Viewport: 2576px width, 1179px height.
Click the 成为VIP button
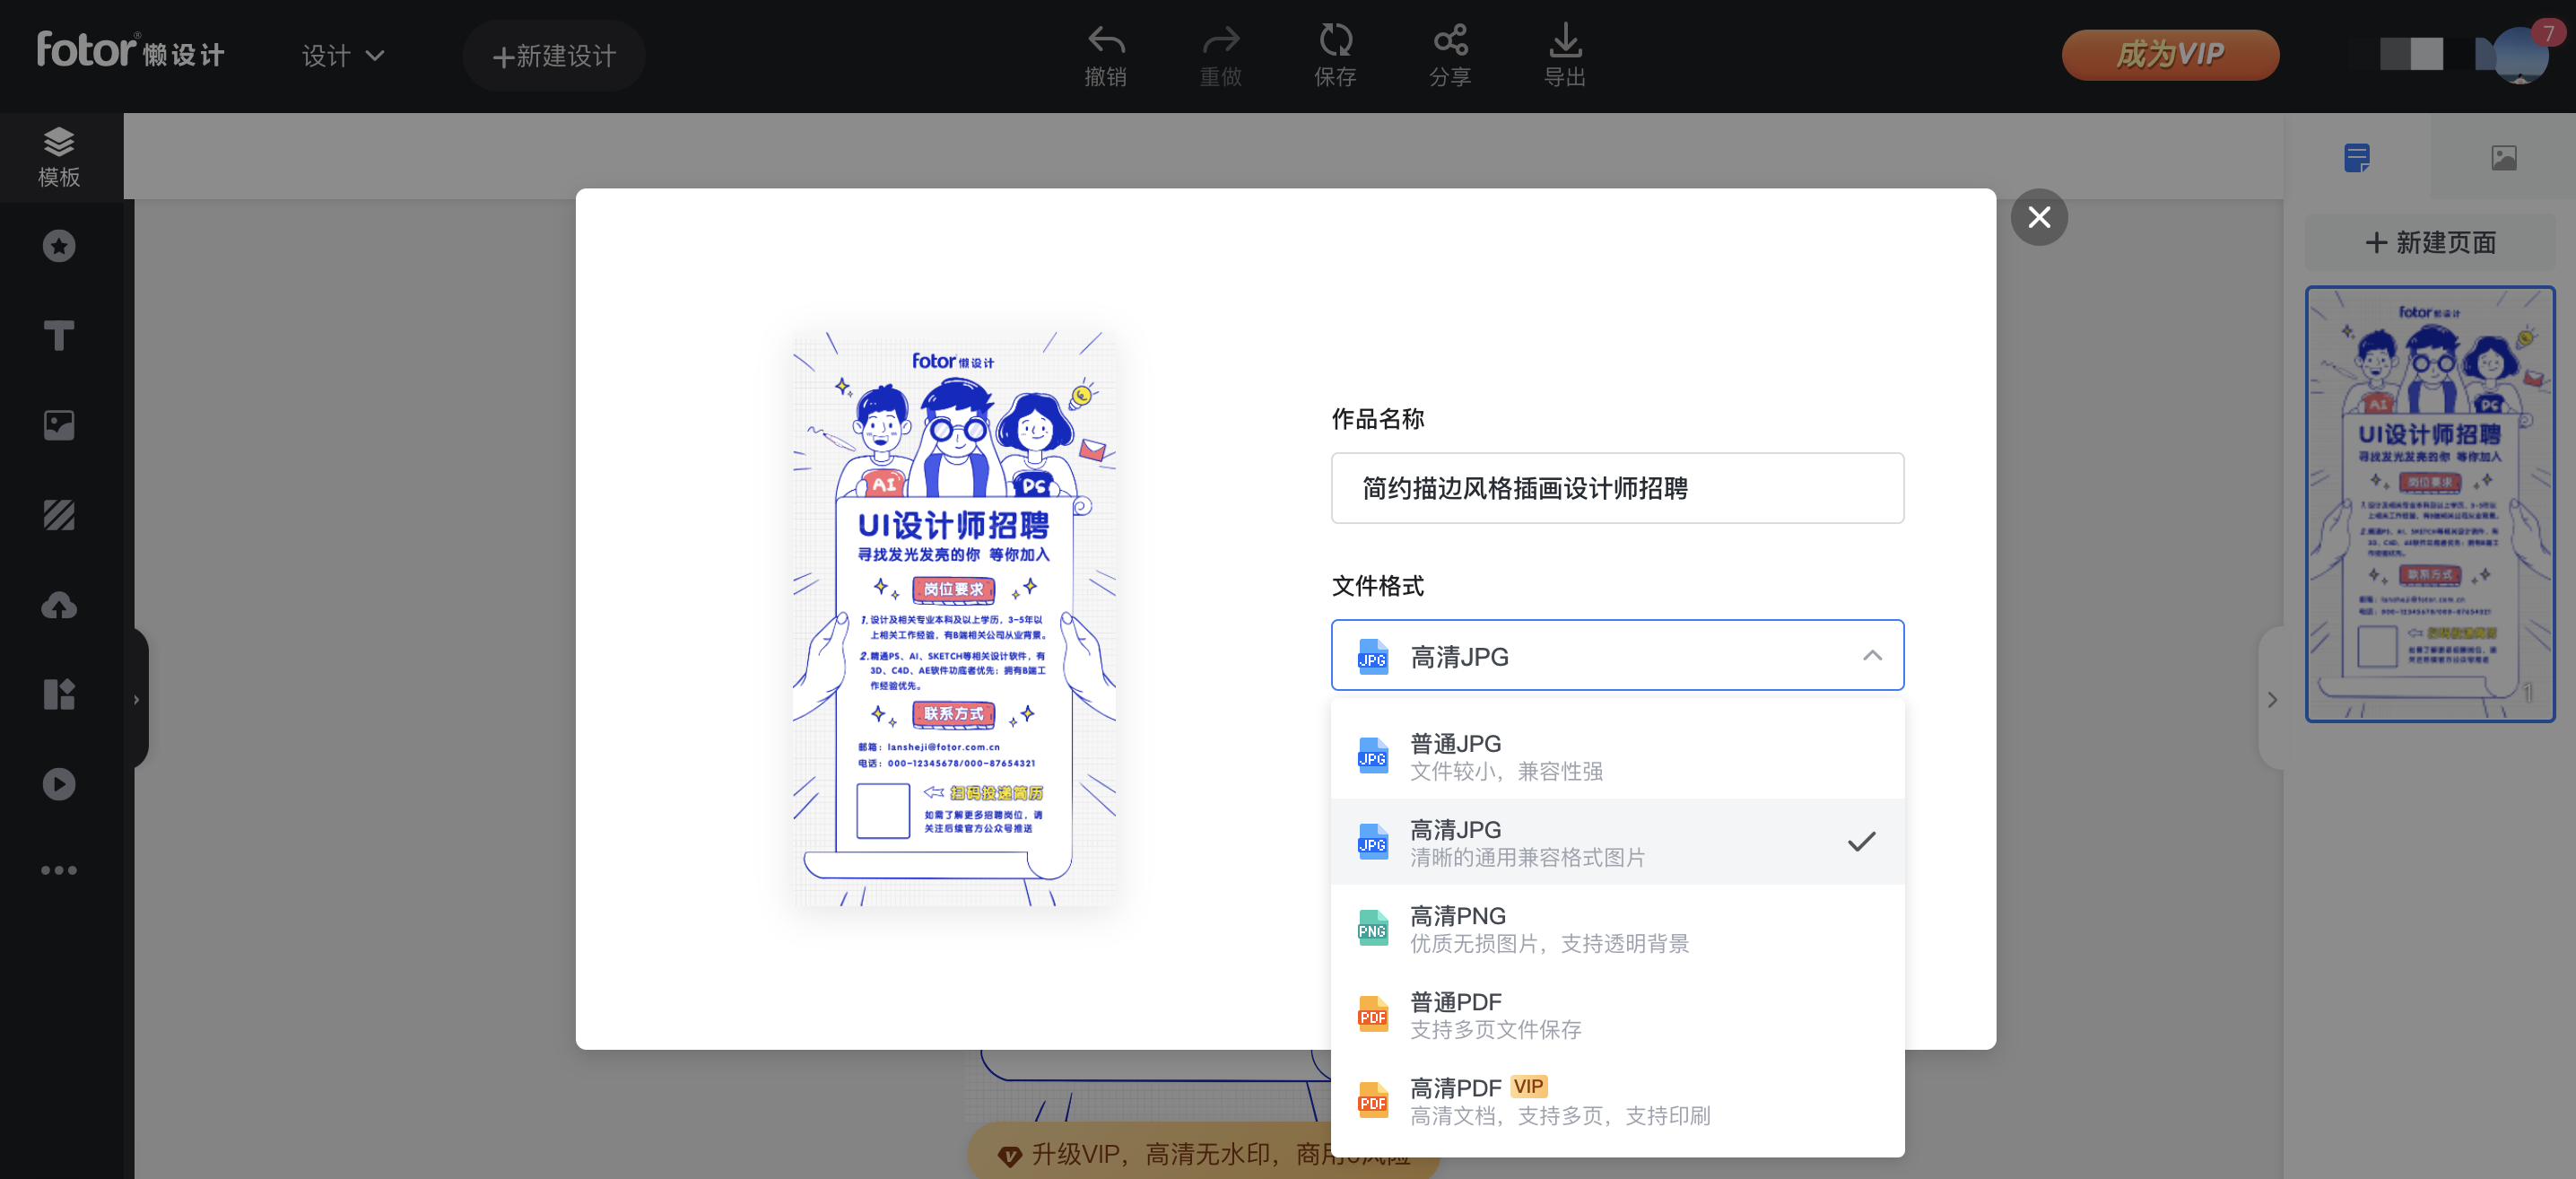click(x=2169, y=54)
